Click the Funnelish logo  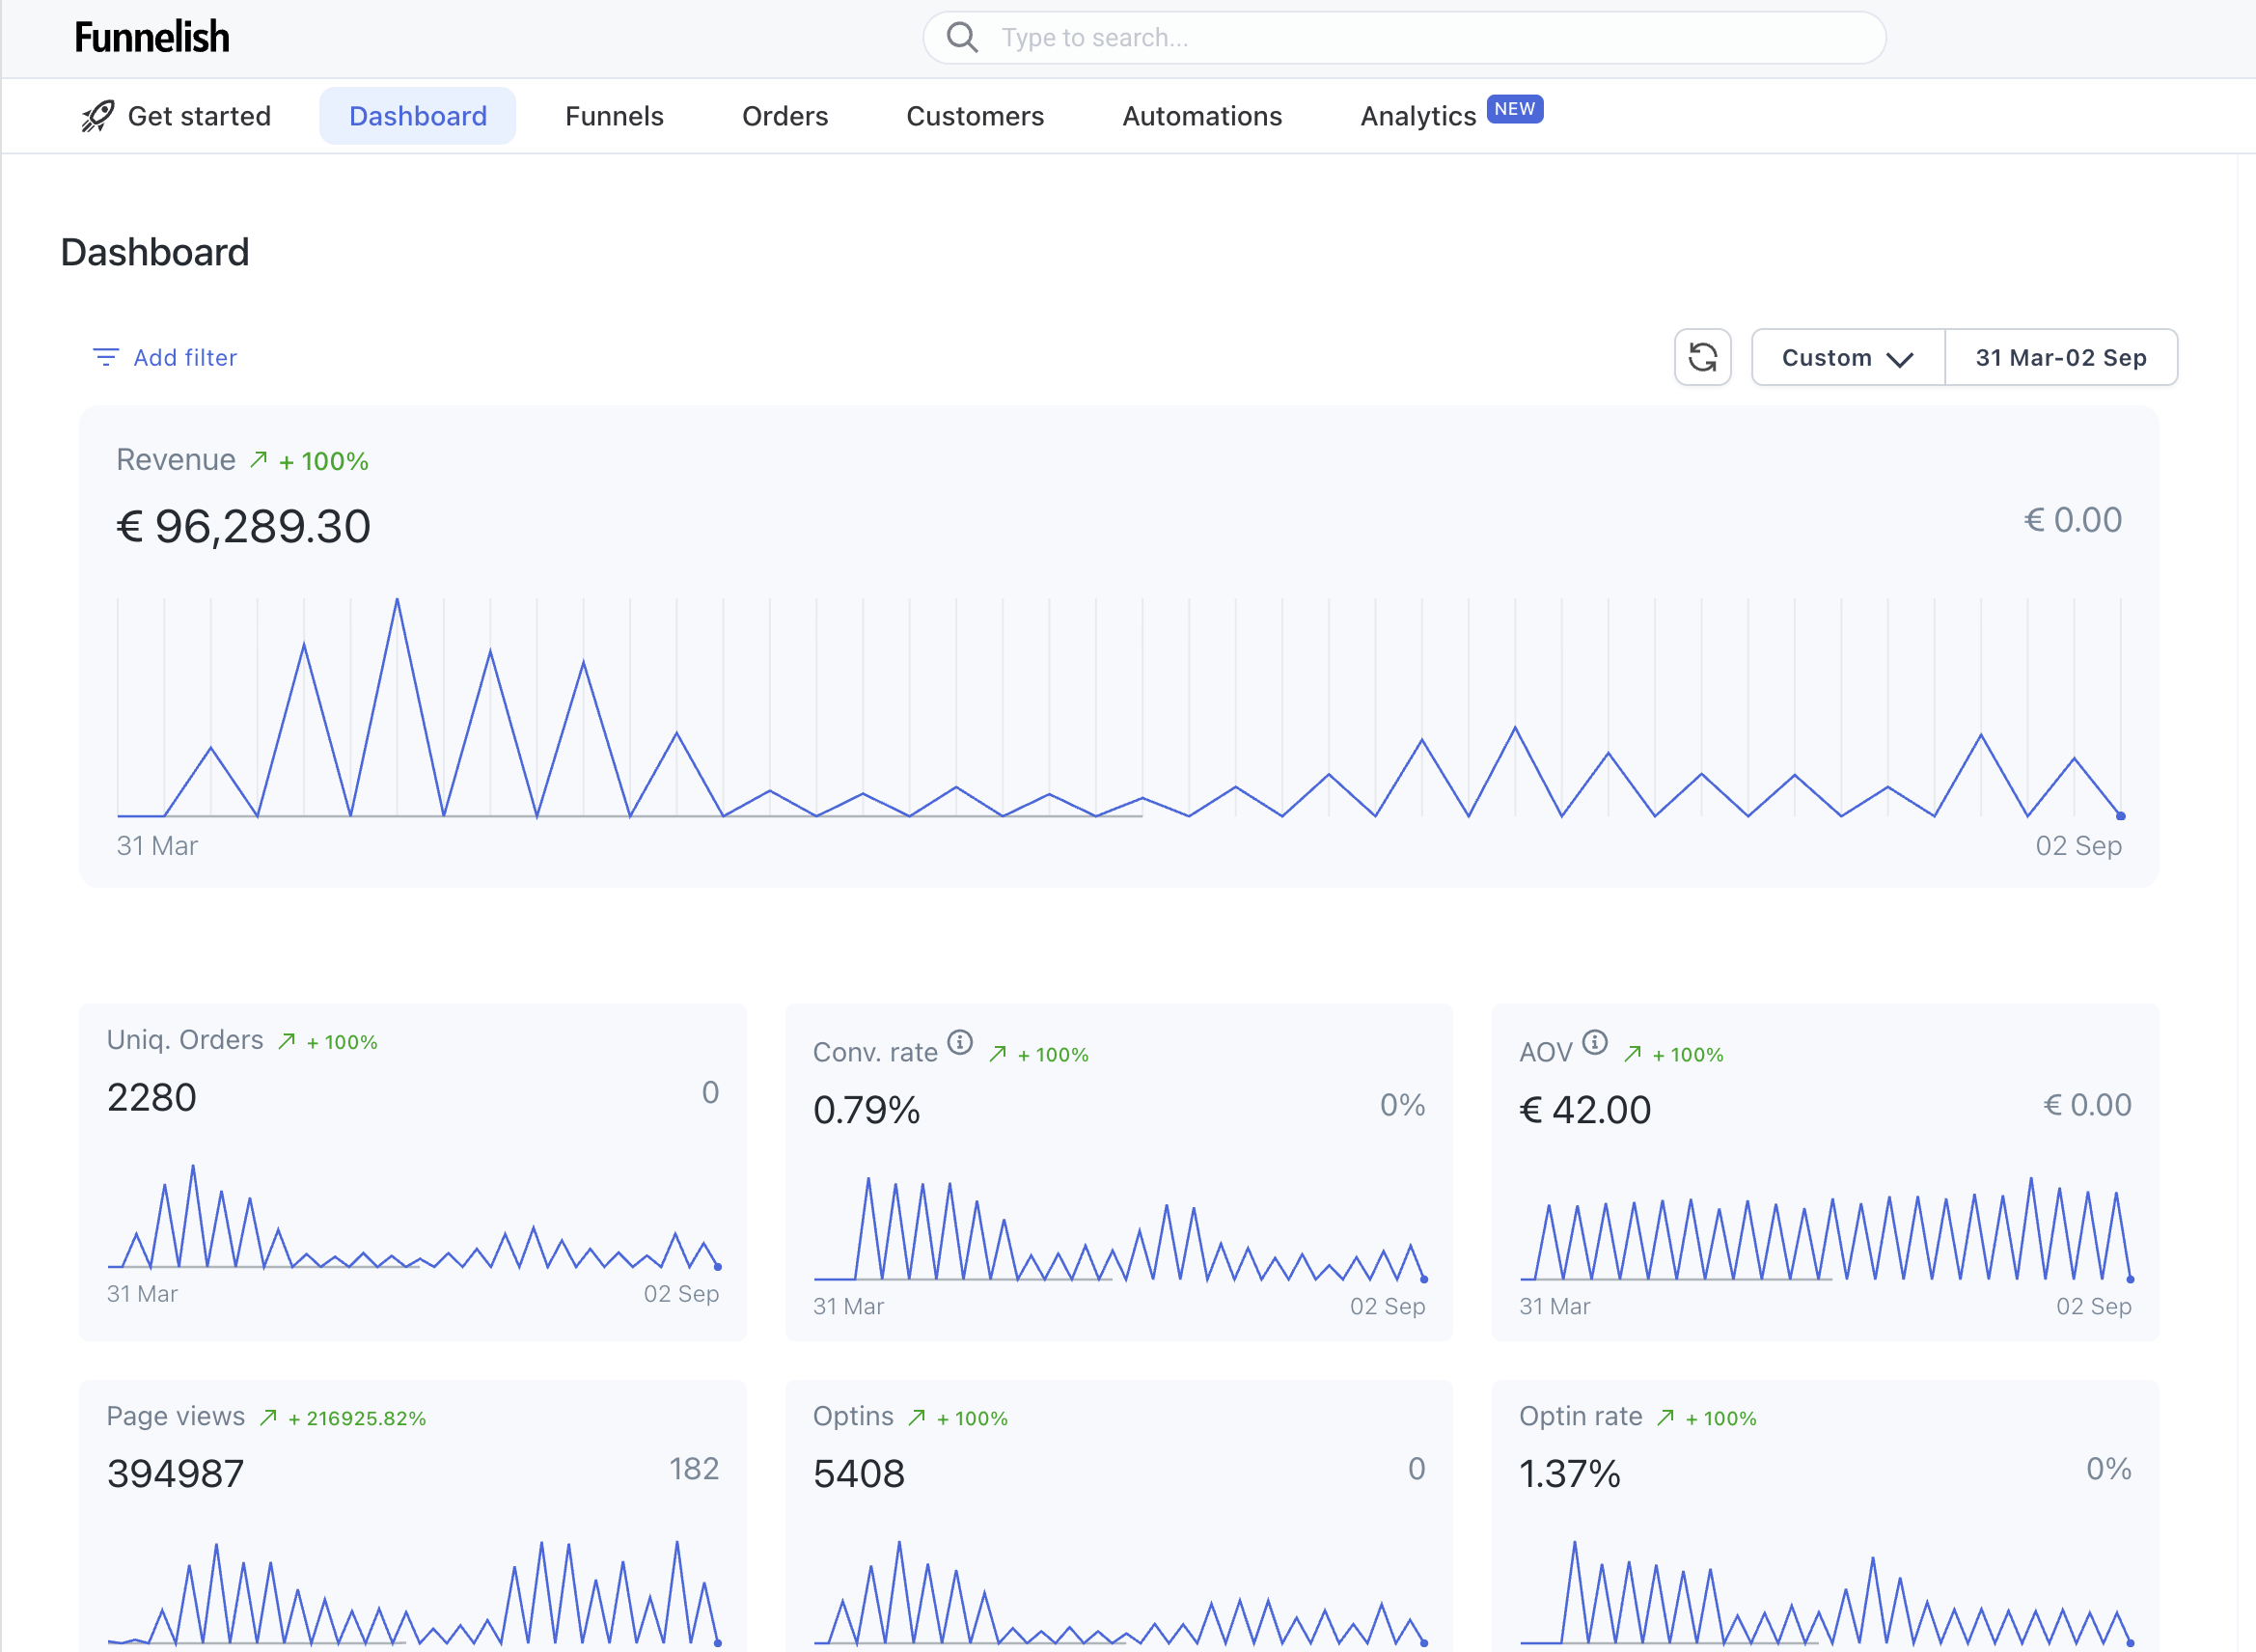click(152, 38)
